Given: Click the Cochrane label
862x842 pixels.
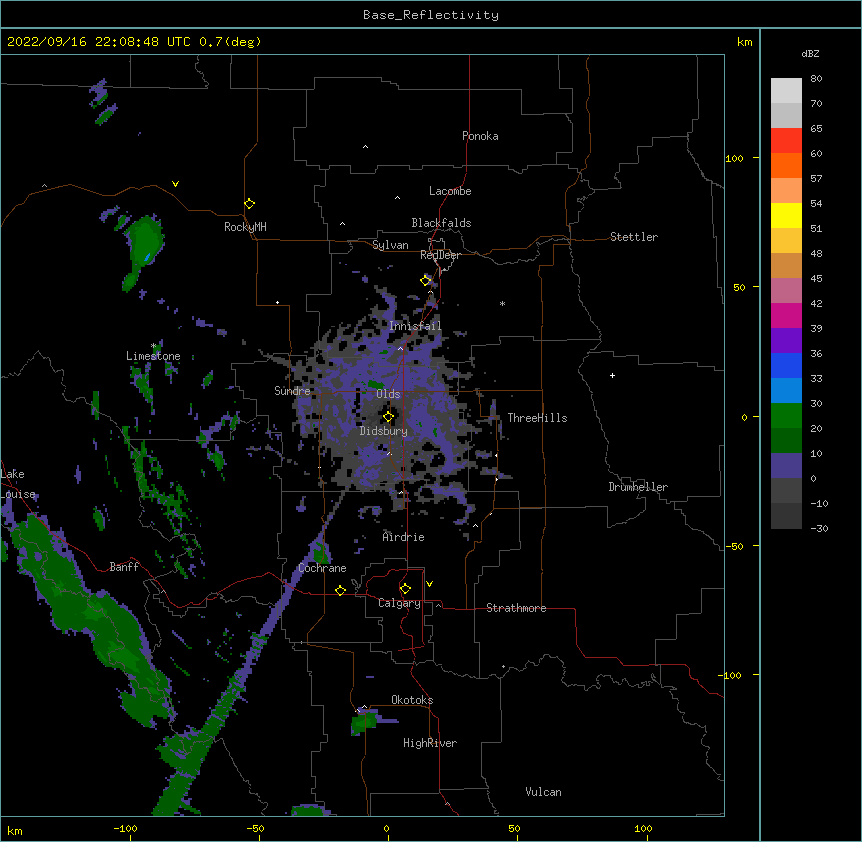Looking at the screenshot, I should coord(322,568).
